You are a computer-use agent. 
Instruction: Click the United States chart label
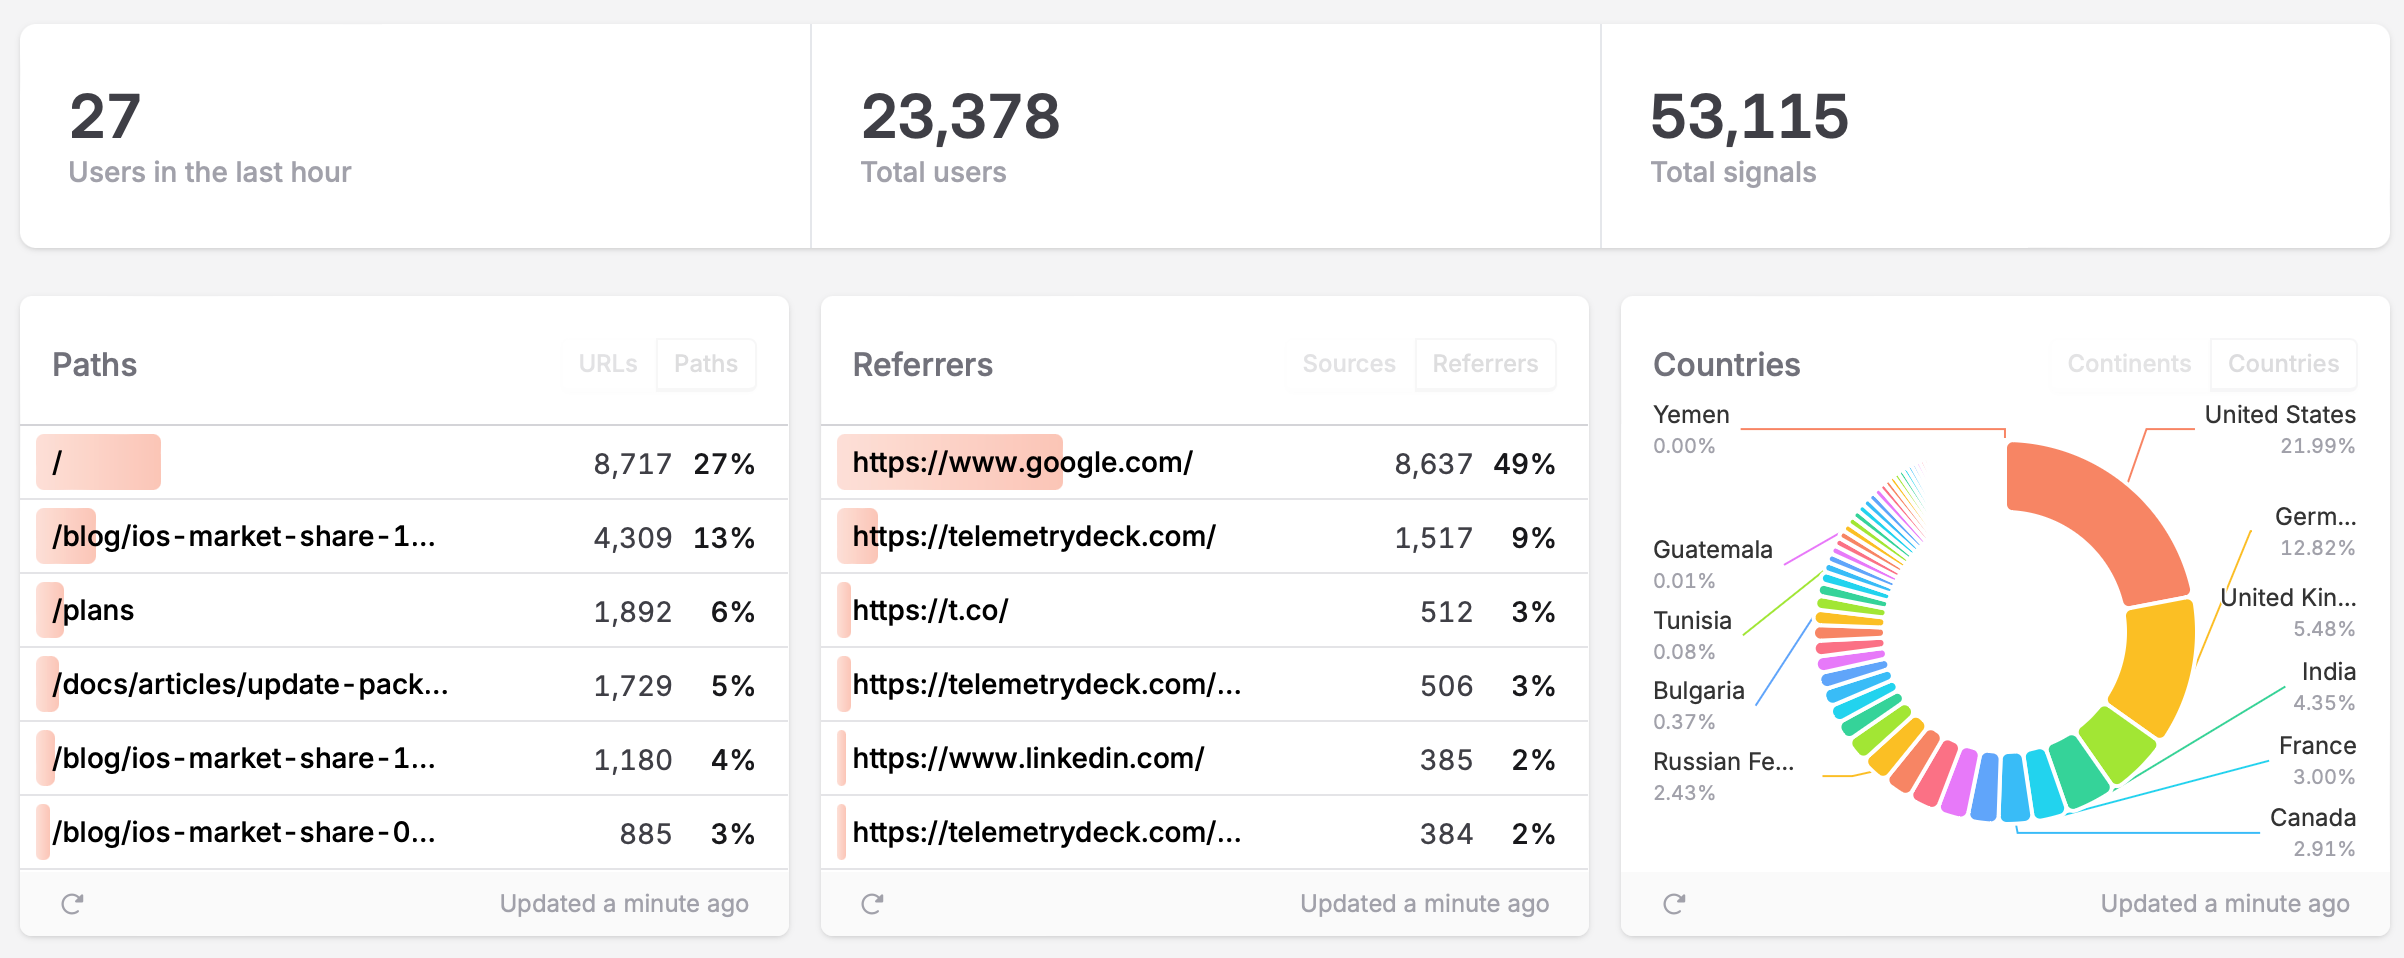pyautogui.click(x=2280, y=415)
